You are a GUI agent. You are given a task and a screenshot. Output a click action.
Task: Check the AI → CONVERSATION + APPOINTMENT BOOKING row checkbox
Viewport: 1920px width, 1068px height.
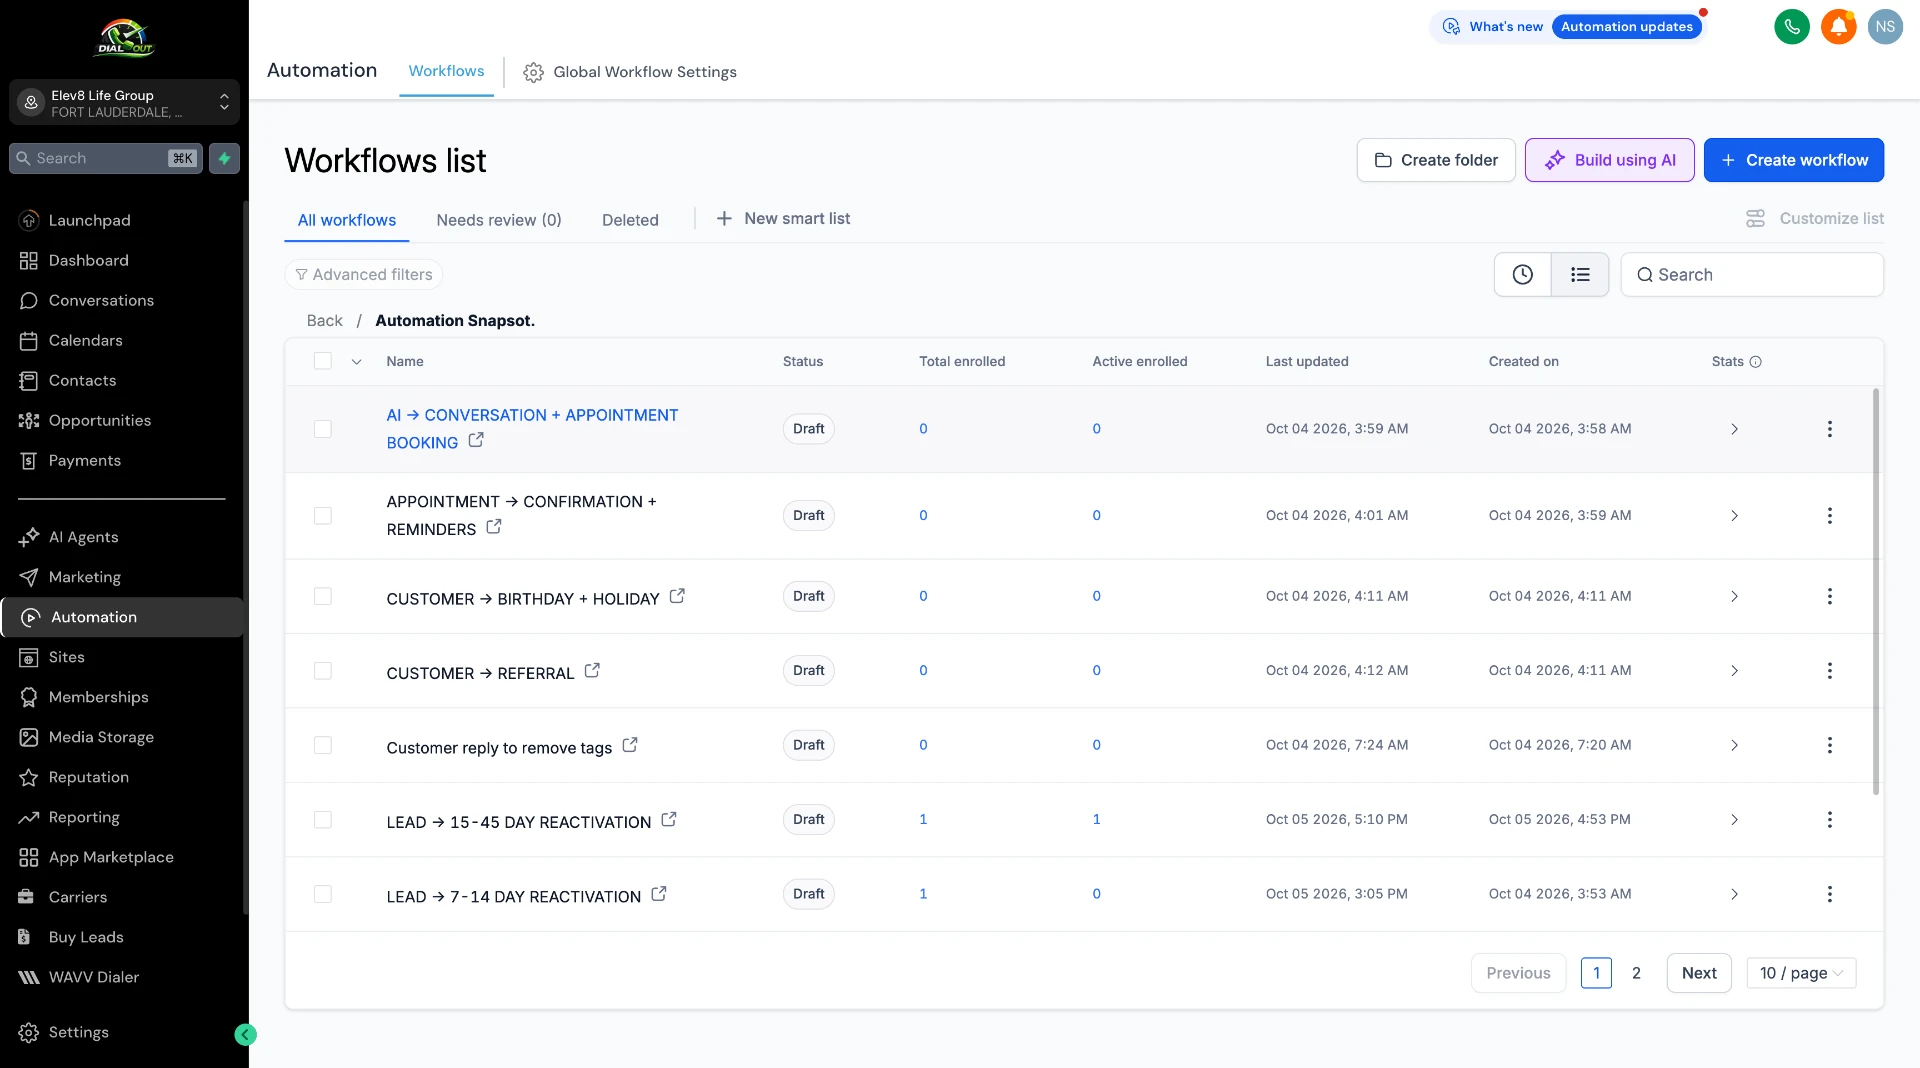322,429
